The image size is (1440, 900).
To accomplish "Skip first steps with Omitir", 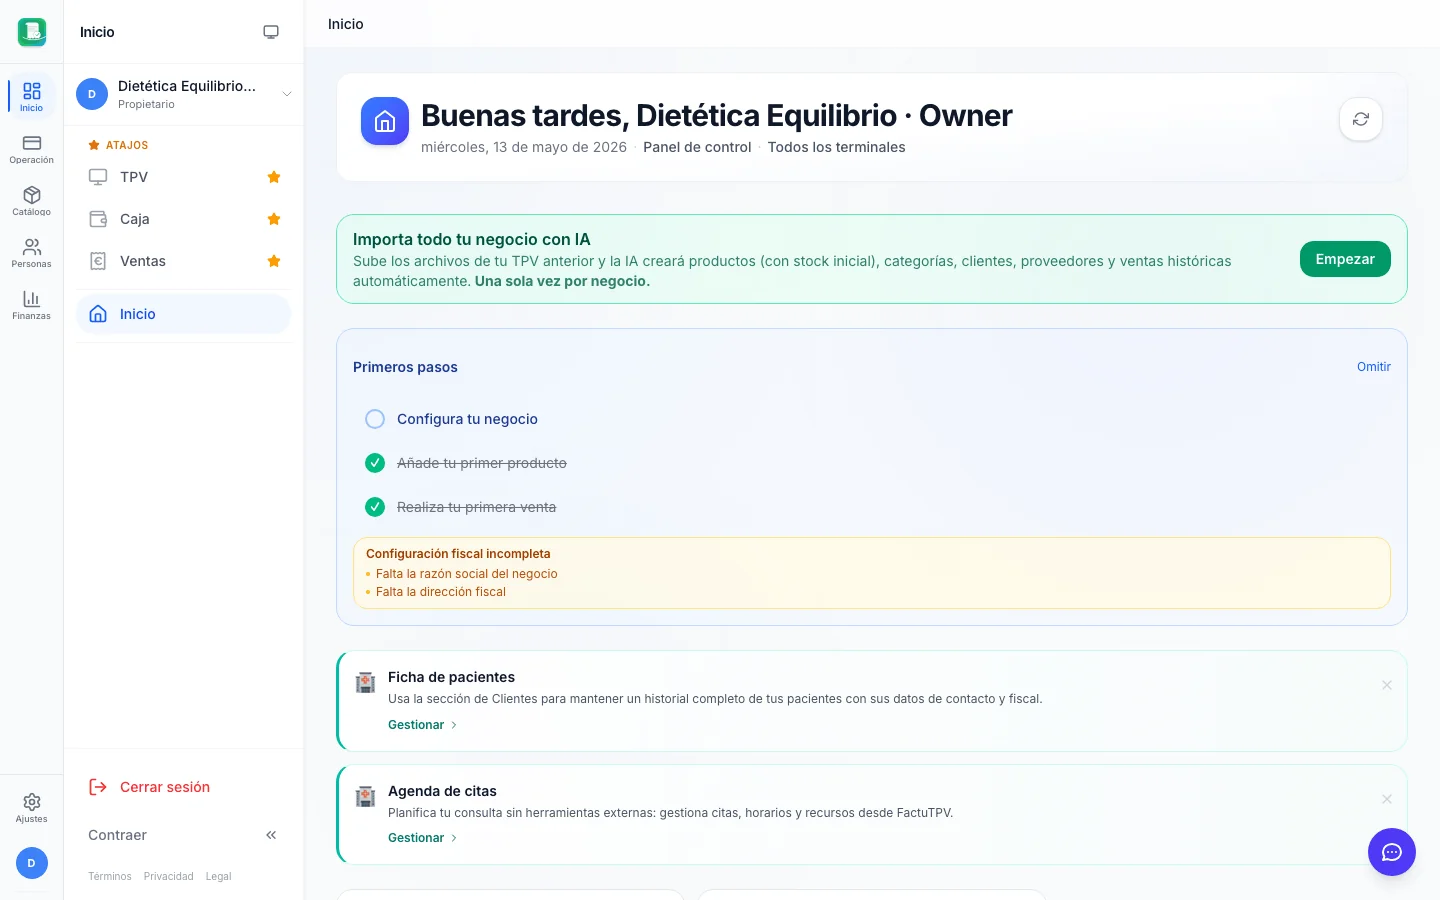I will pyautogui.click(x=1374, y=367).
